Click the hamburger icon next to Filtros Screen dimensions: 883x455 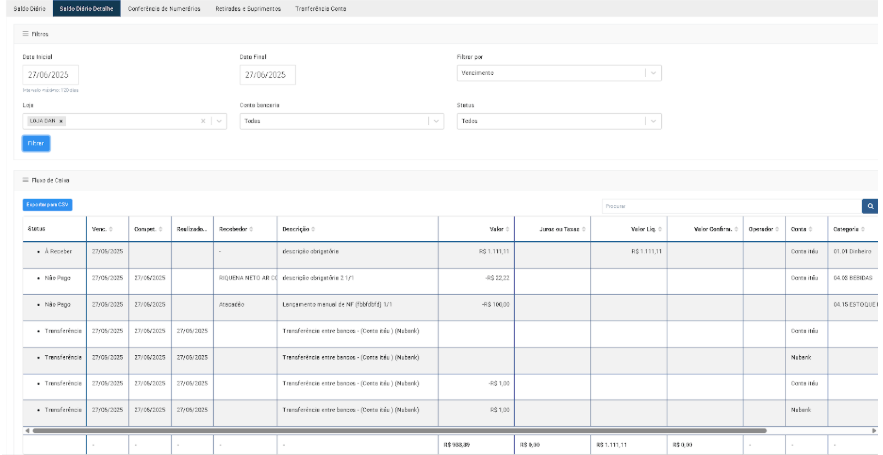25,34
